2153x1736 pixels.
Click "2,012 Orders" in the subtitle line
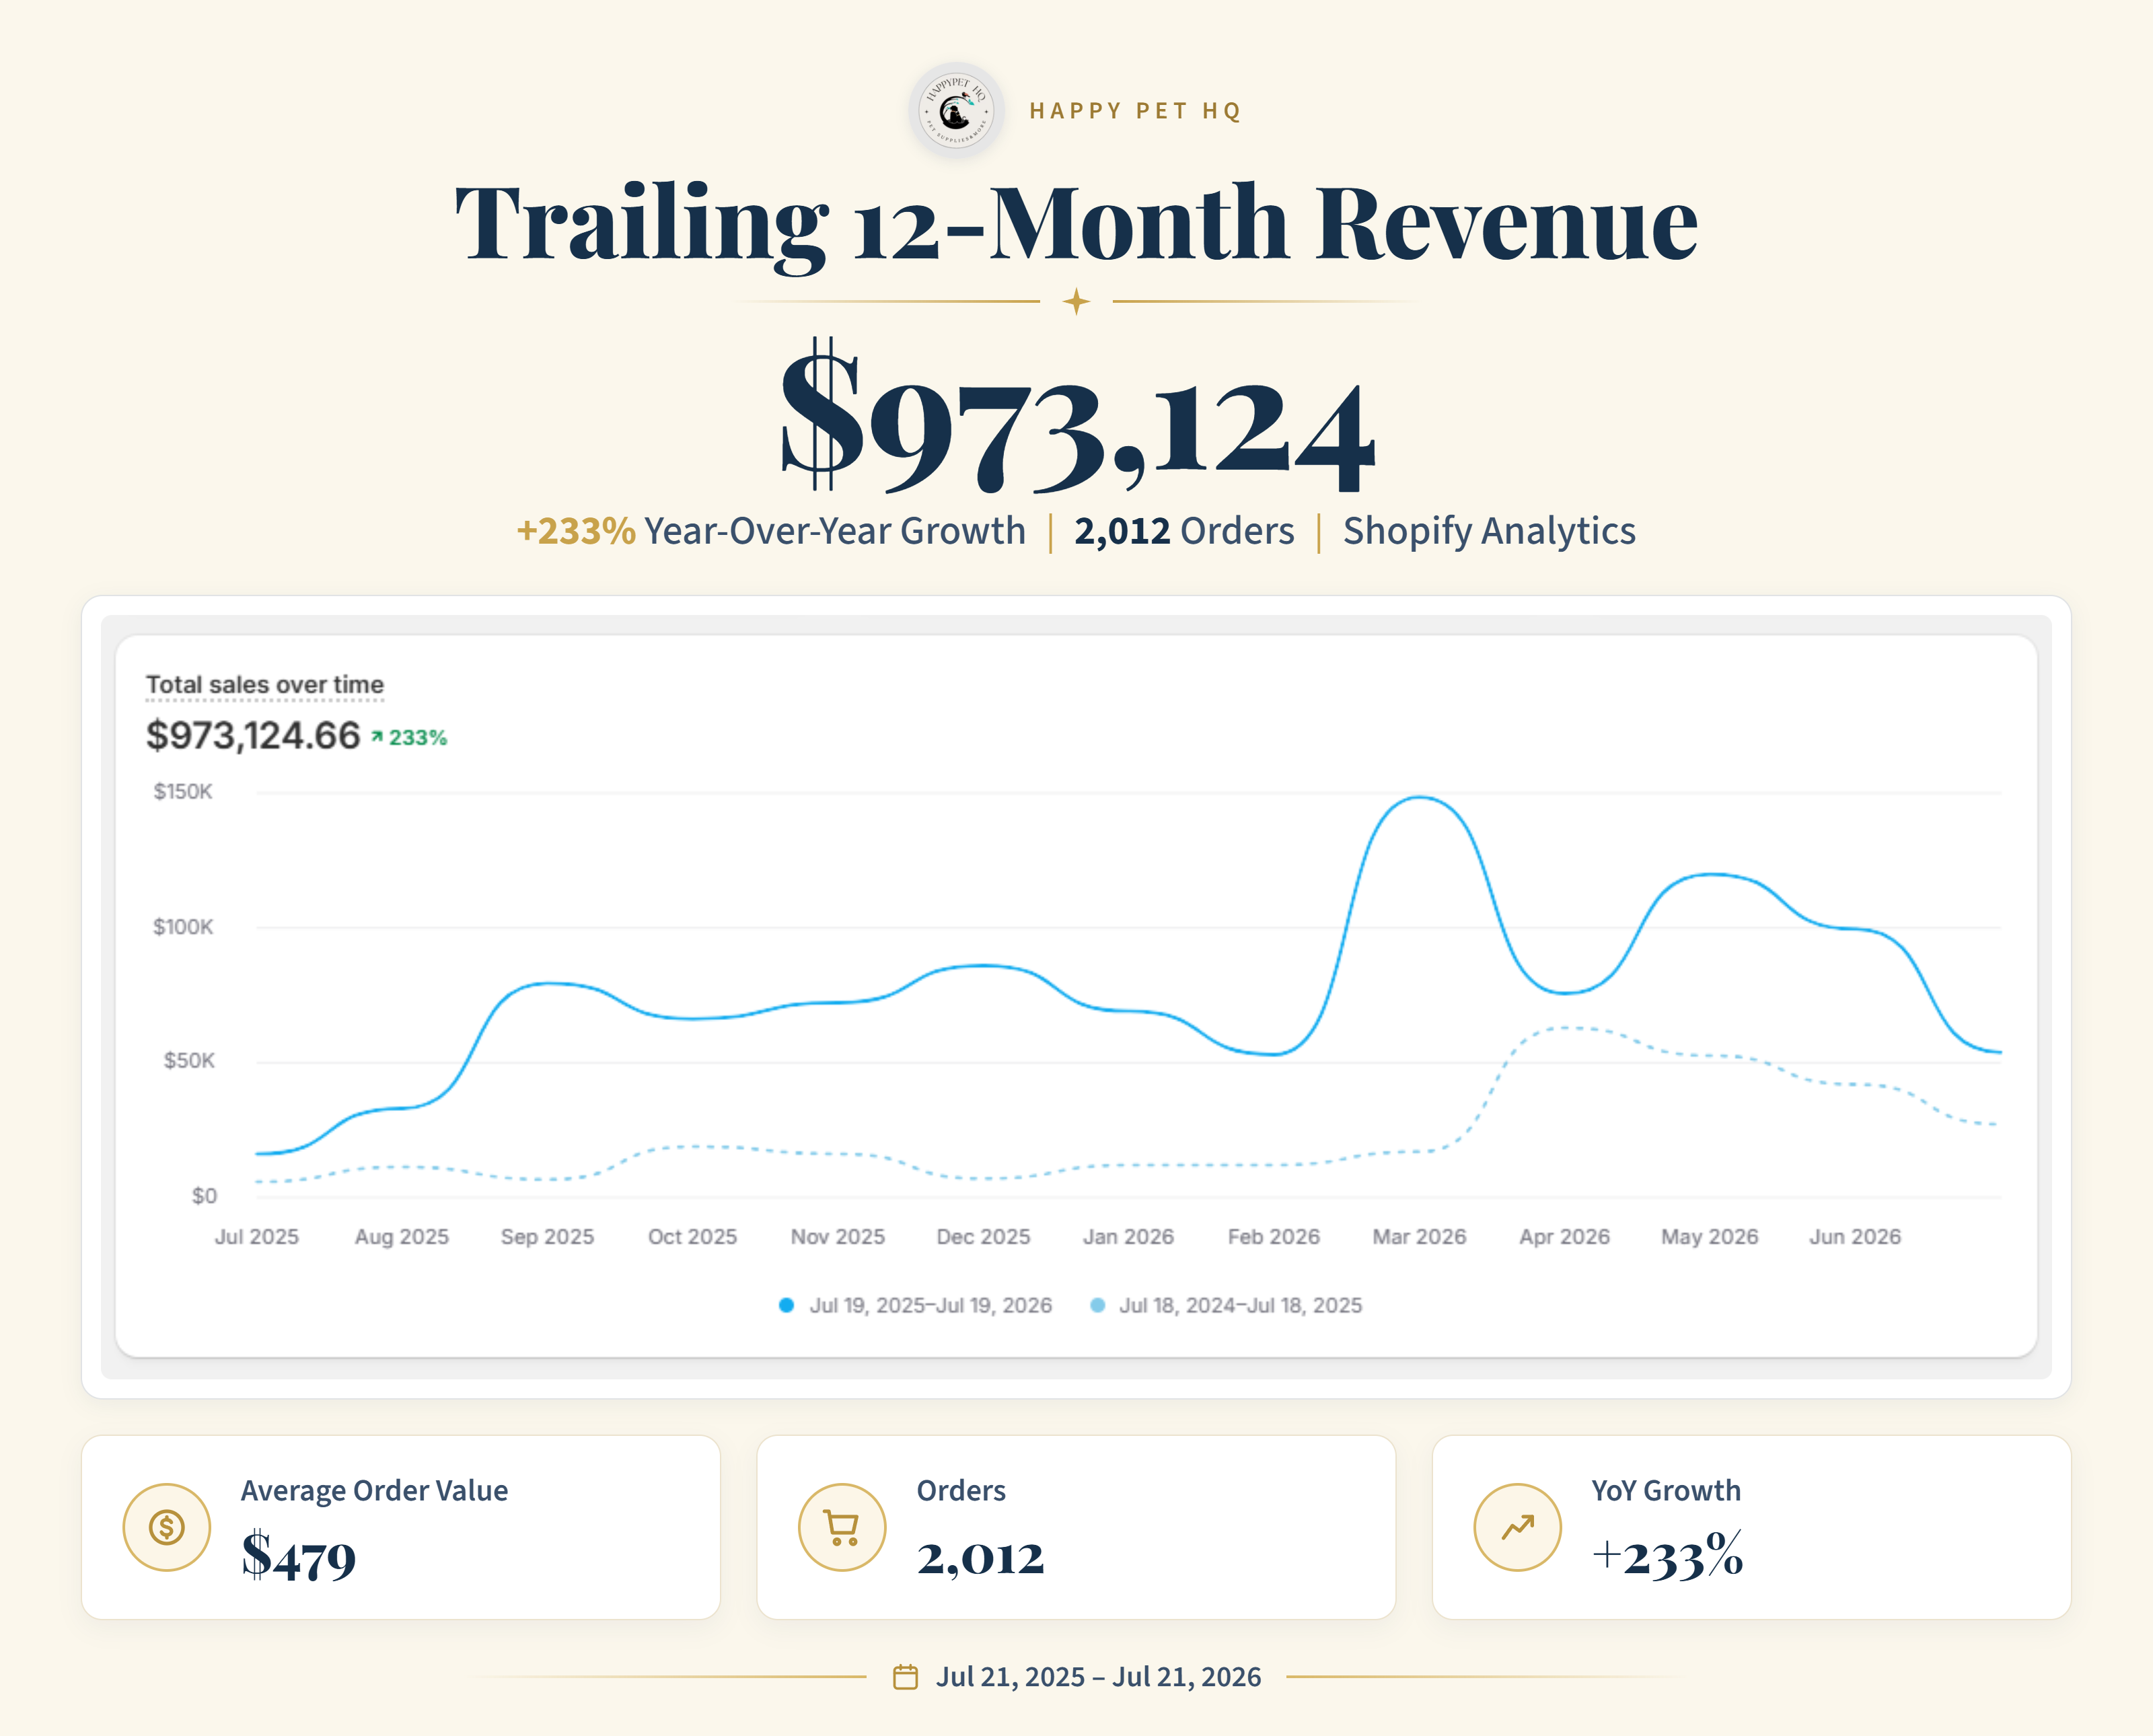[x=1185, y=531]
